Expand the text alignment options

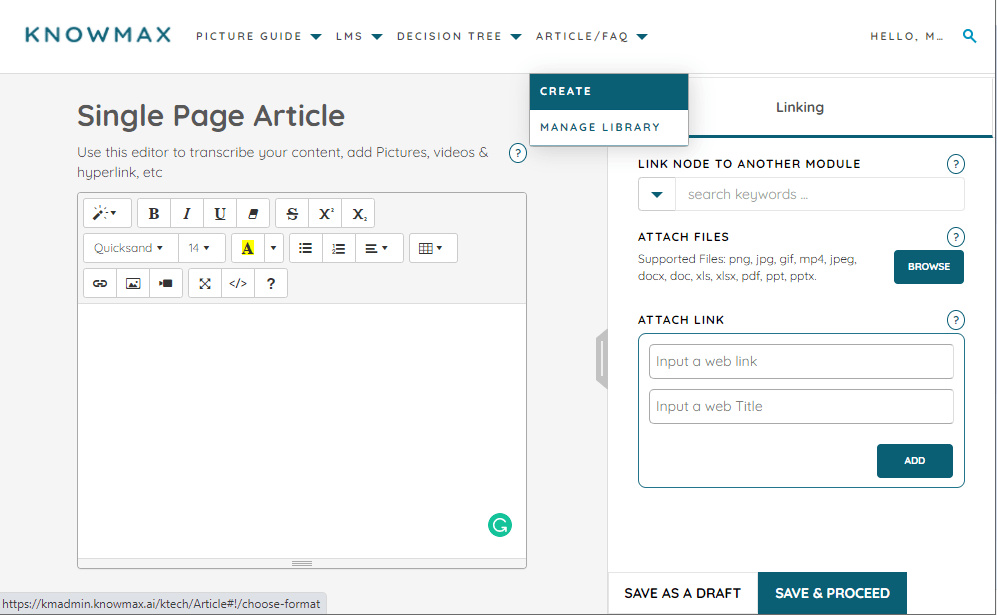pos(379,247)
